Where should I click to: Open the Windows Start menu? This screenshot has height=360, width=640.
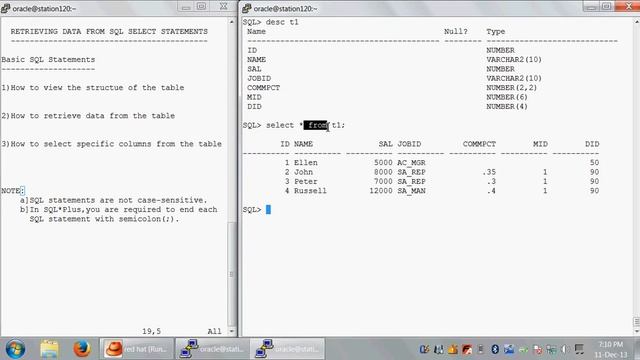click(x=15, y=349)
